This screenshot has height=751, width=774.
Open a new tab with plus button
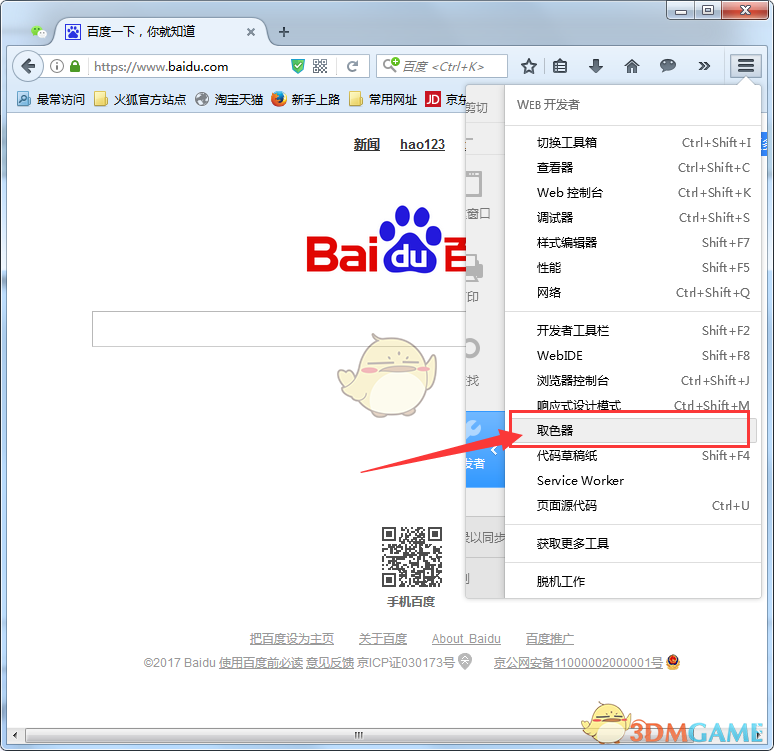(x=284, y=32)
